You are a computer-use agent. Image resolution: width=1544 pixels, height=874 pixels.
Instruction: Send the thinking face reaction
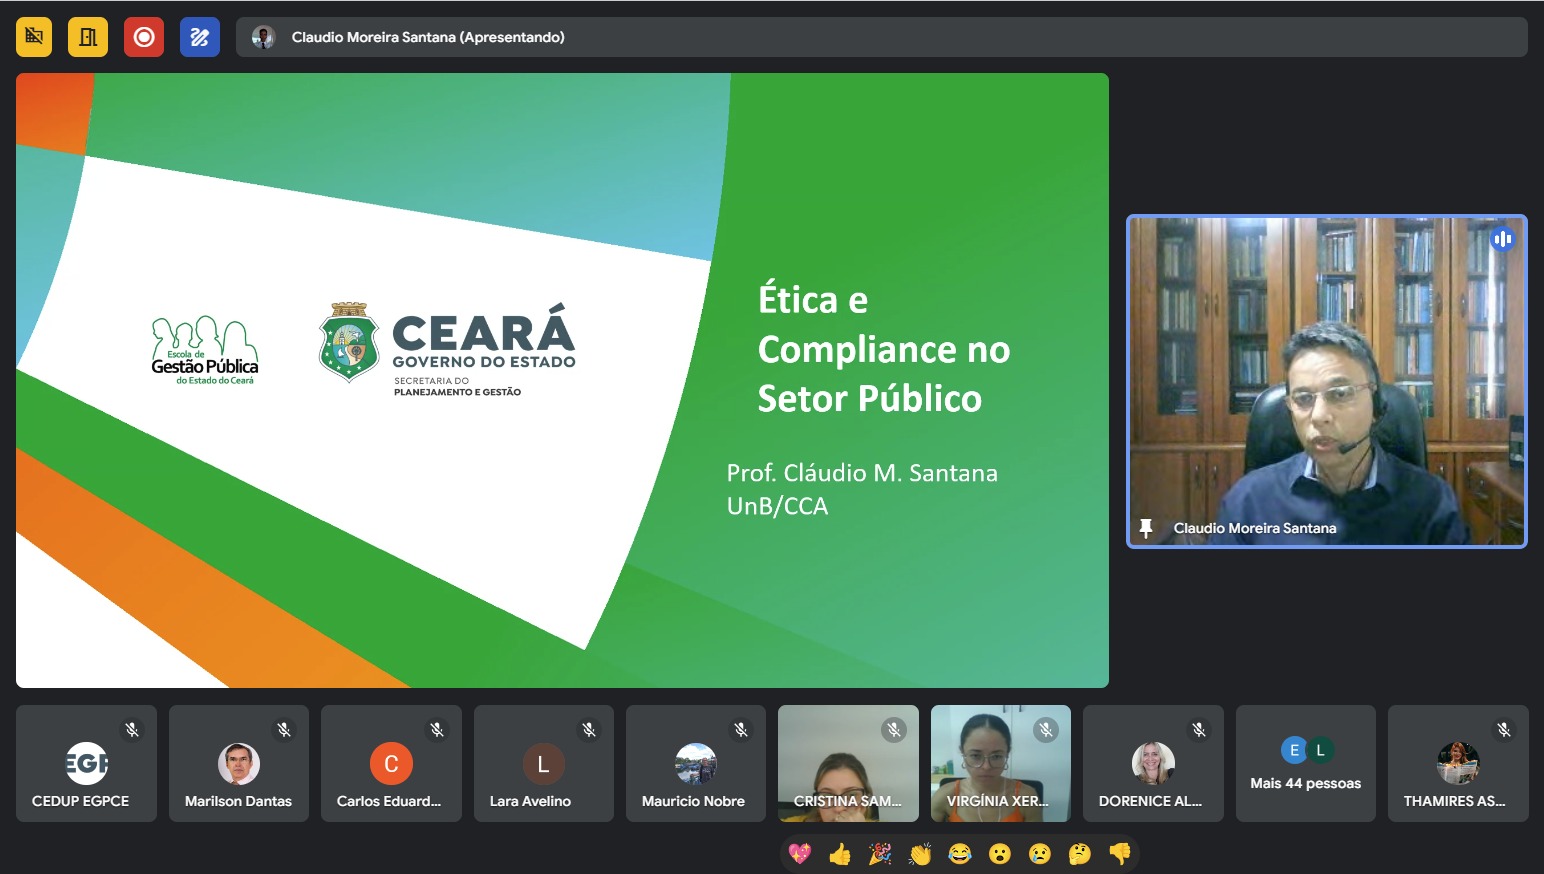(x=1080, y=854)
